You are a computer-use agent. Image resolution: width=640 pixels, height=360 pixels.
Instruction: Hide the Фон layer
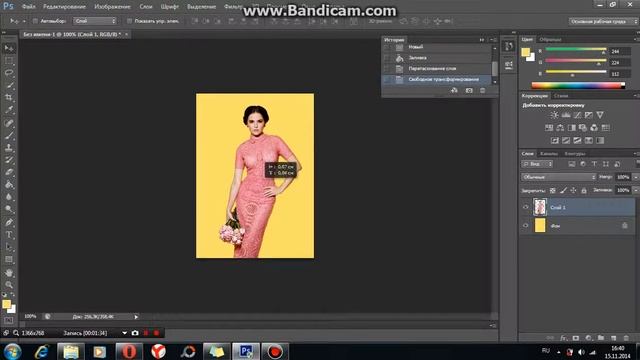(x=526, y=225)
